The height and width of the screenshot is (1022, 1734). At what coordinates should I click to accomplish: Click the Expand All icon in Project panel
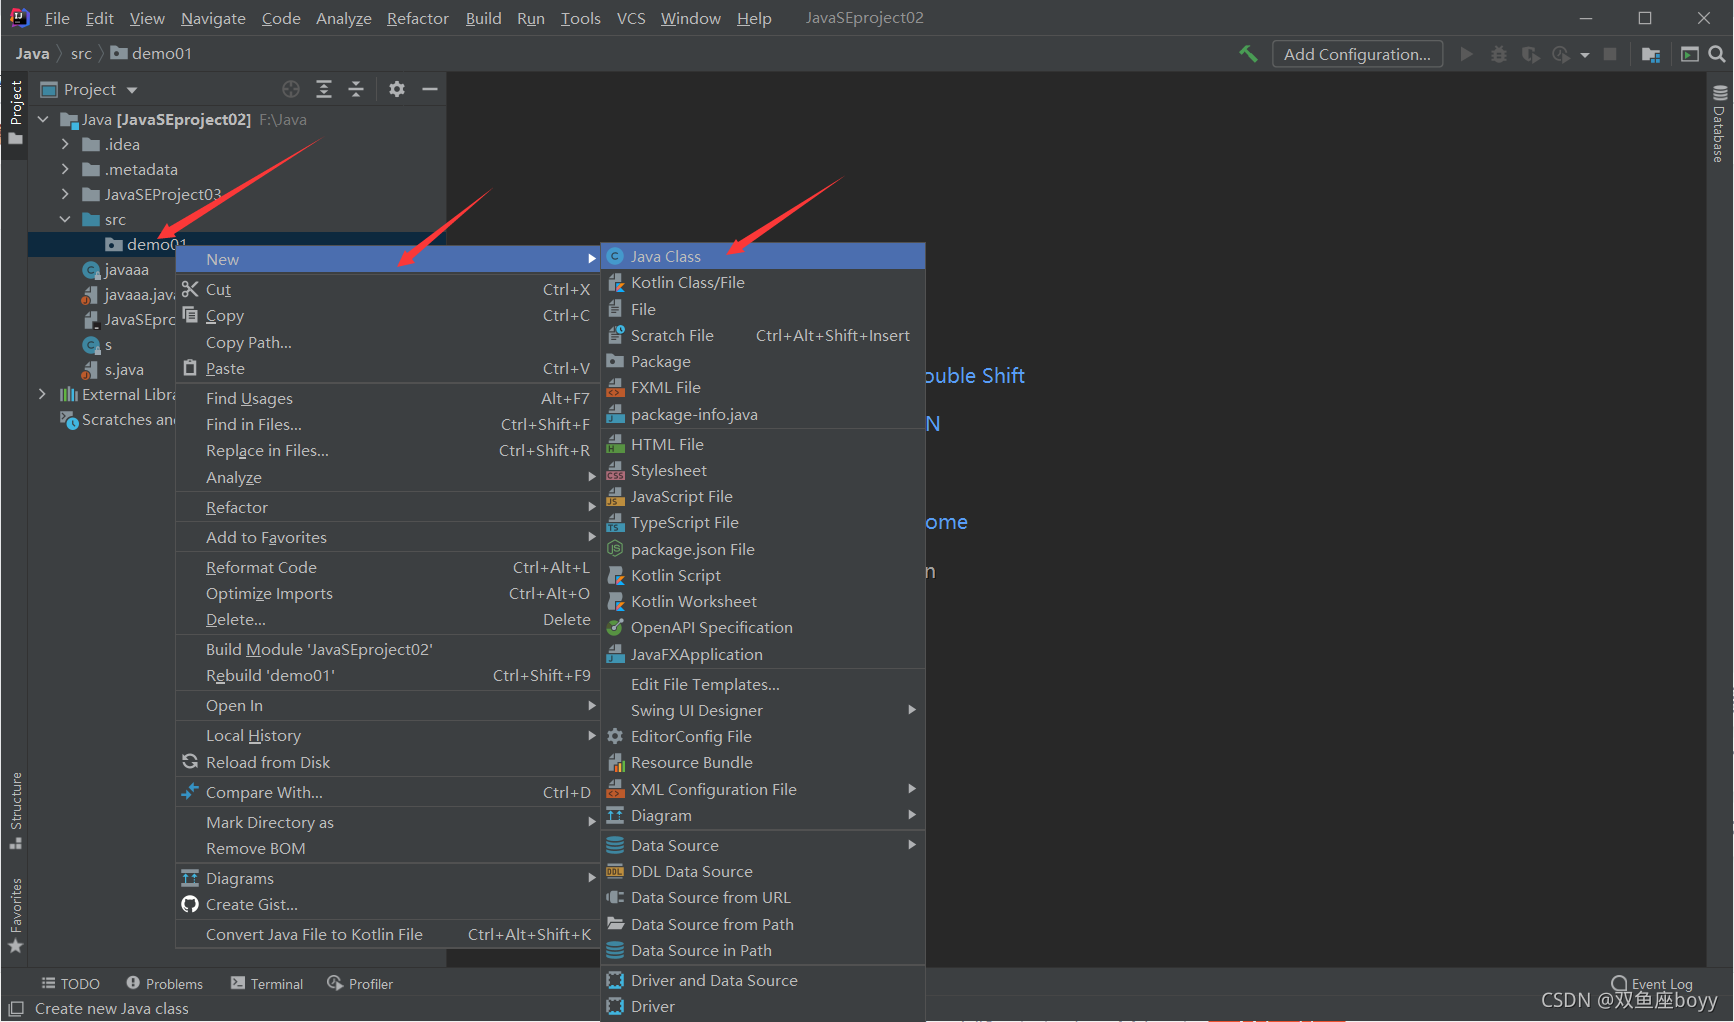coord(324,89)
